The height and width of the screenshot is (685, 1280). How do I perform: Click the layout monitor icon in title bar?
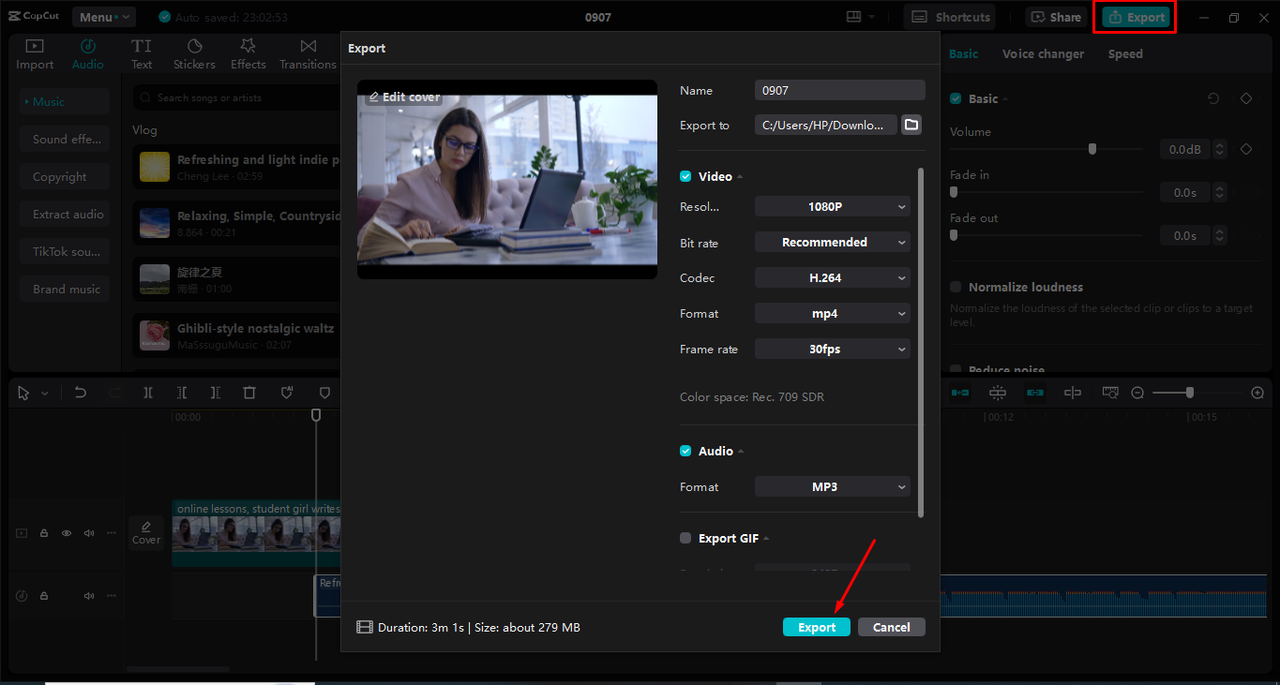[x=853, y=17]
